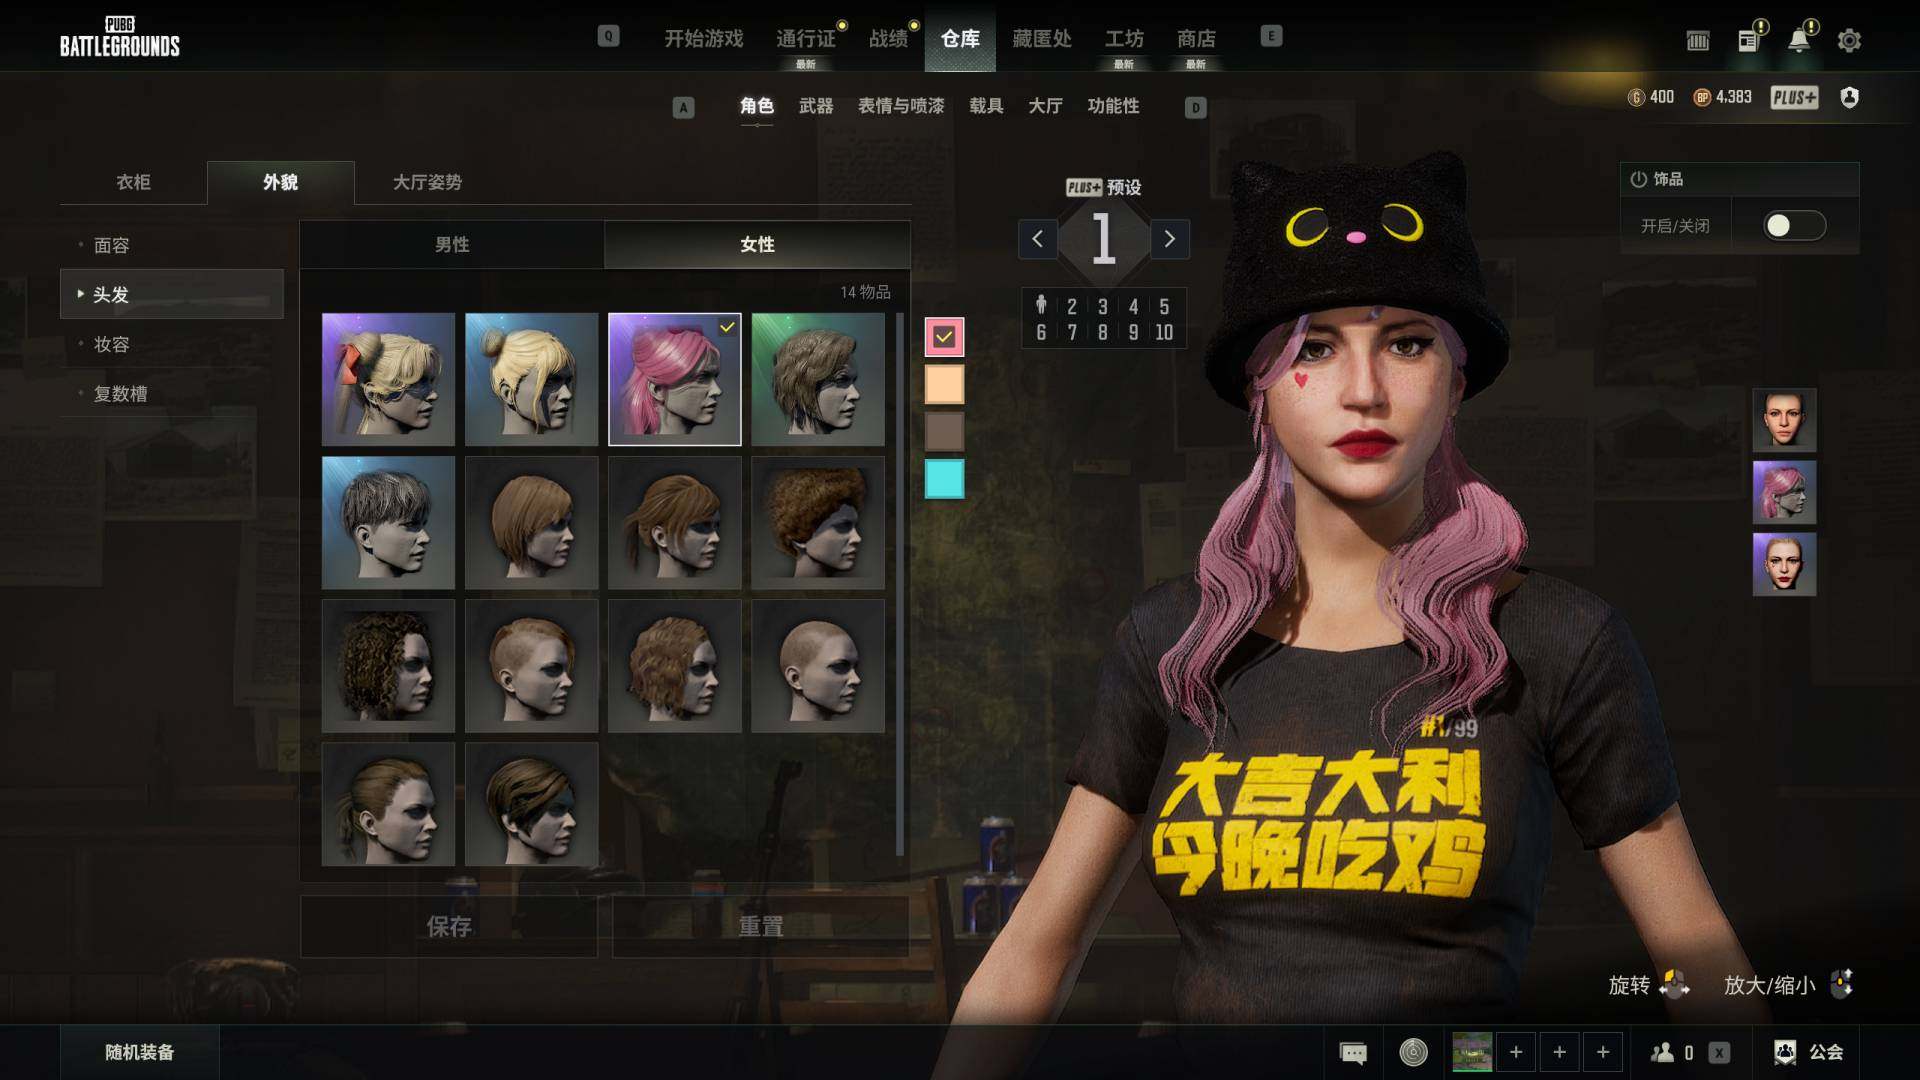Switch to the 衣柜 tab
The image size is (1920, 1080).
tap(133, 182)
